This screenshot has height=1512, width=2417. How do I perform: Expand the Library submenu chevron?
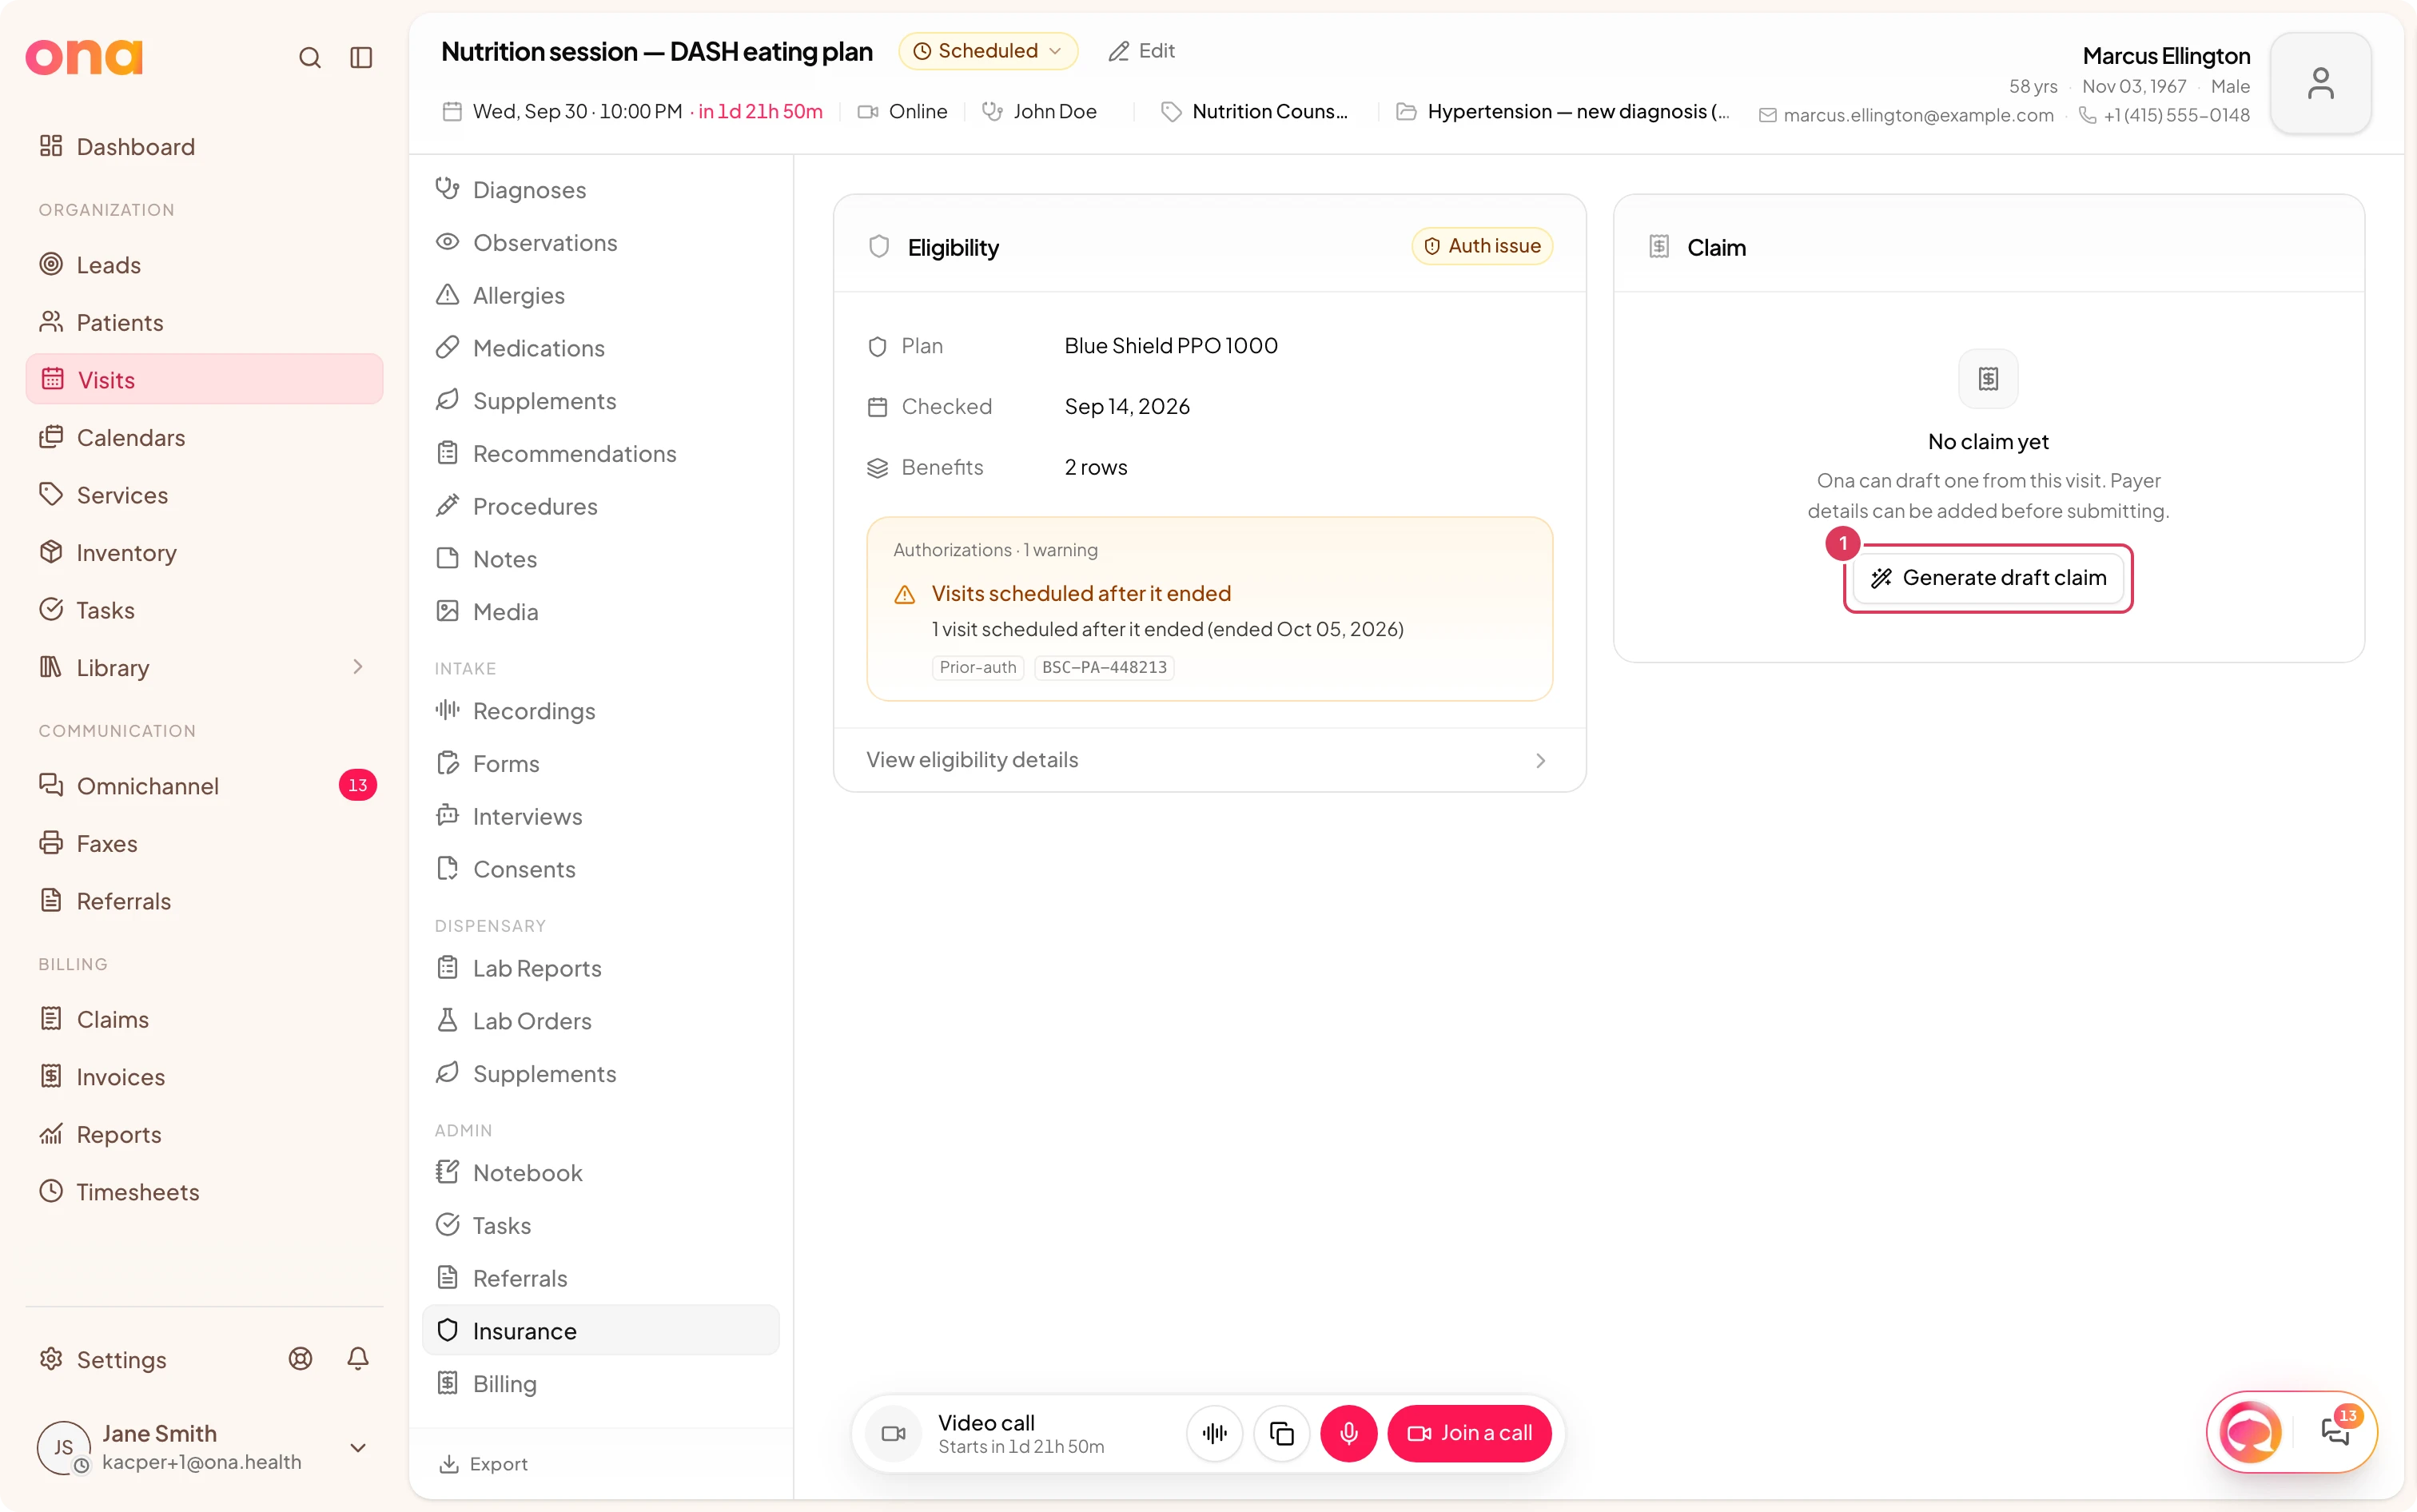358,667
